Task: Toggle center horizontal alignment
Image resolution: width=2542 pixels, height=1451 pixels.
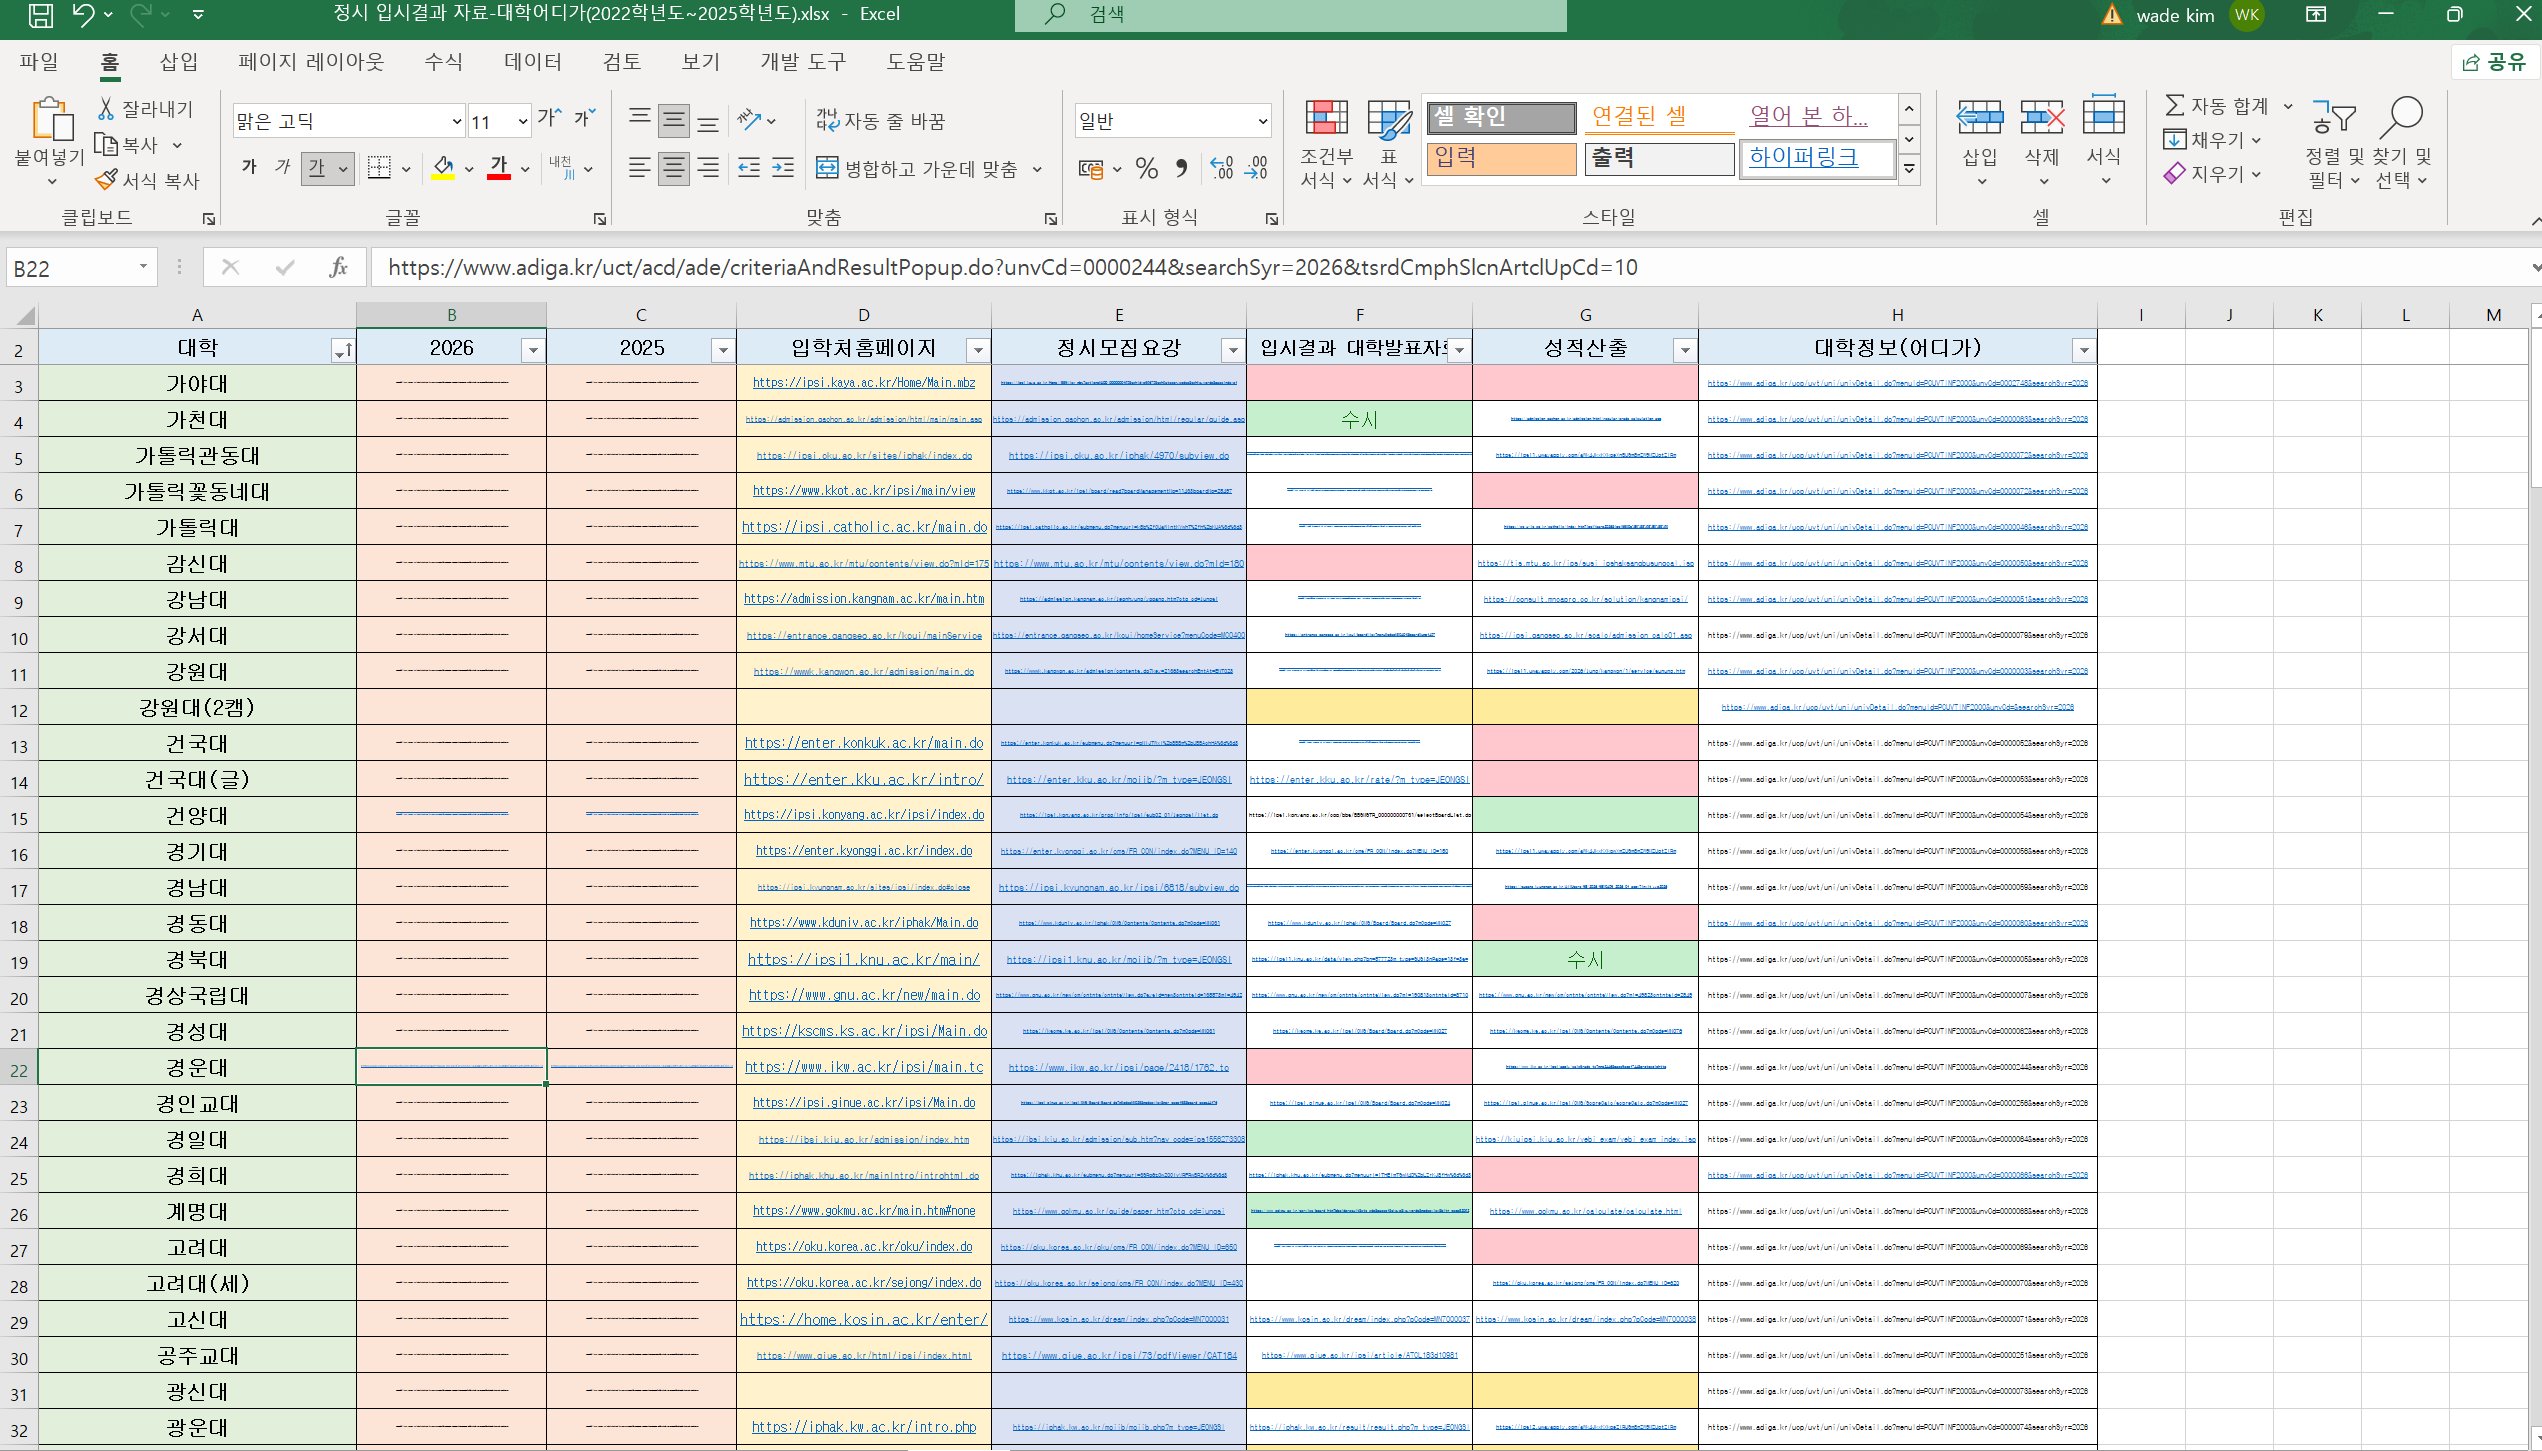Action: [x=674, y=167]
